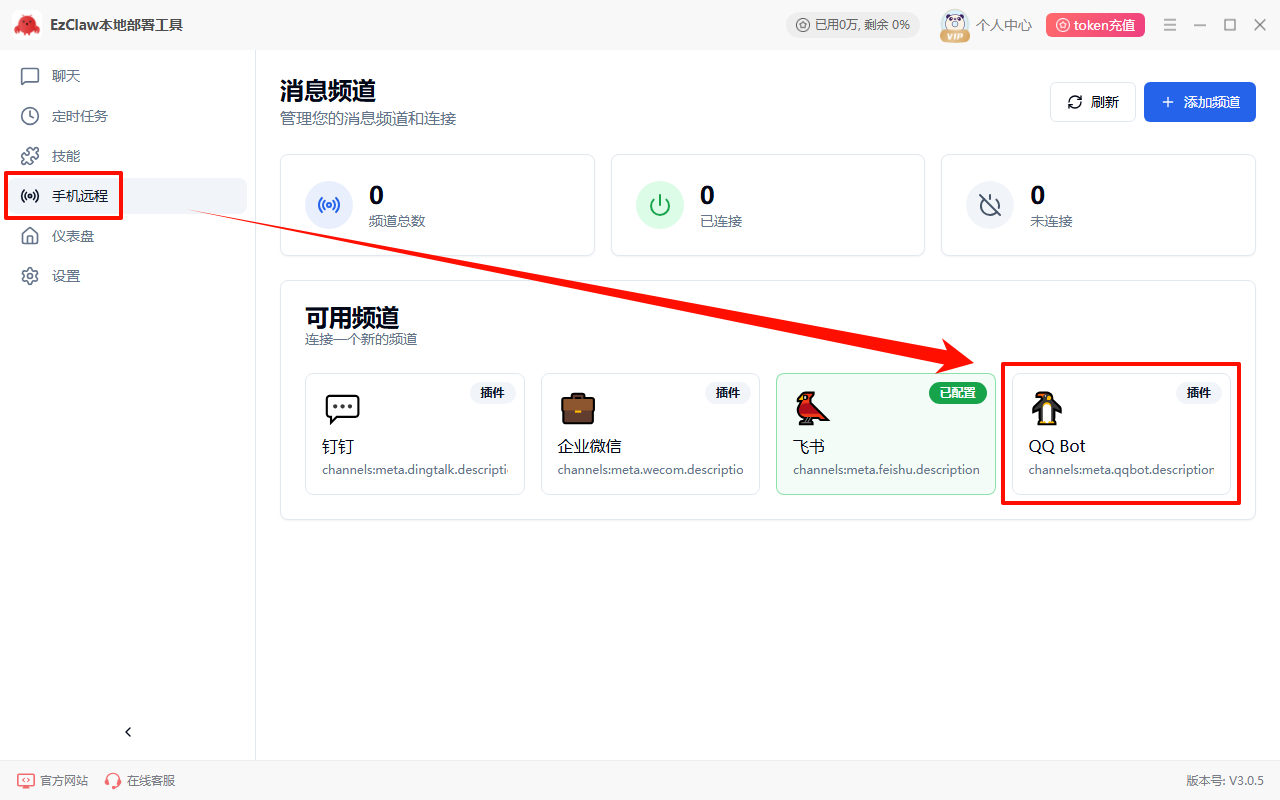Click the 仪表盘 home icon
1280x800 pixels.
(31, 236)
